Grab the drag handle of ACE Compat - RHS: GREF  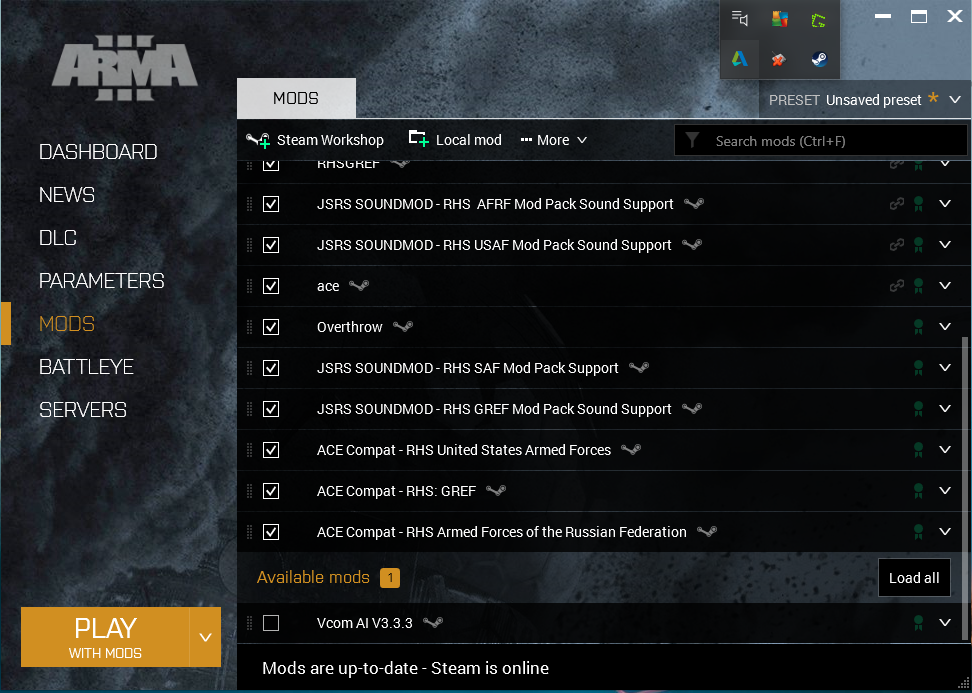click(x=250, y=491)
